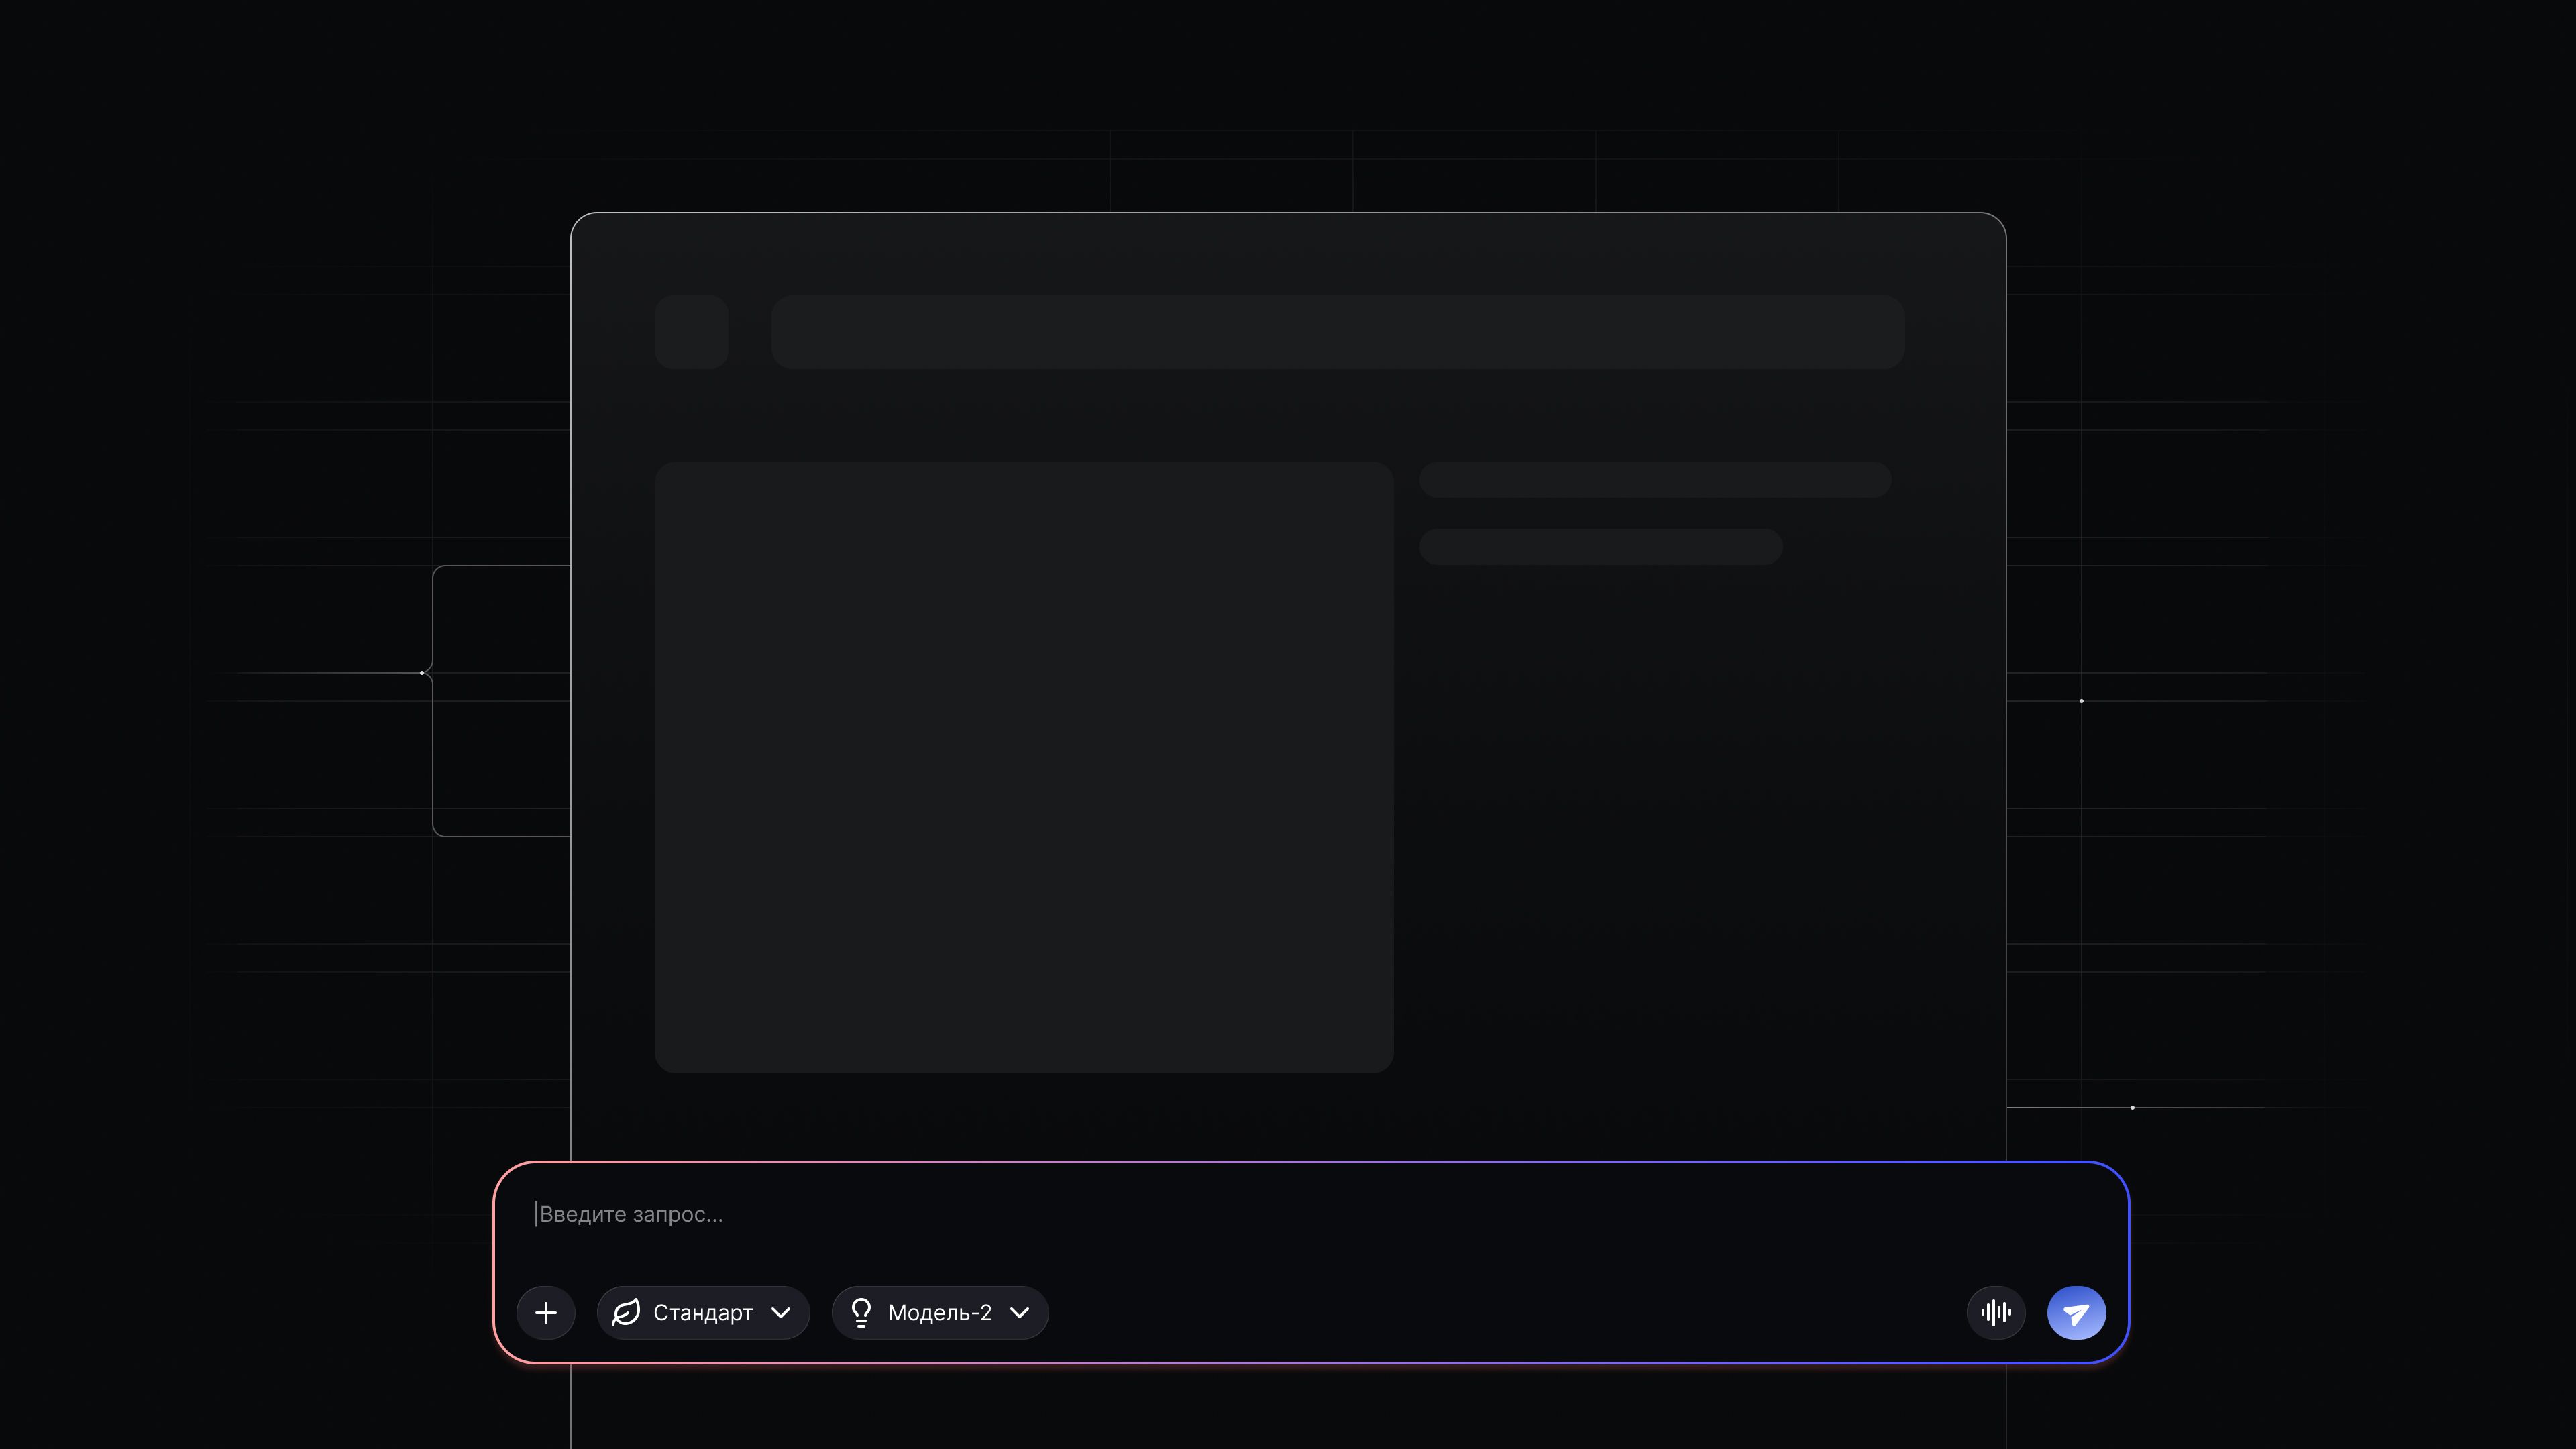Viewport: 2576px width, 1449px height.
Task: Open the Модель-2 model selector
Action: 939,1312
